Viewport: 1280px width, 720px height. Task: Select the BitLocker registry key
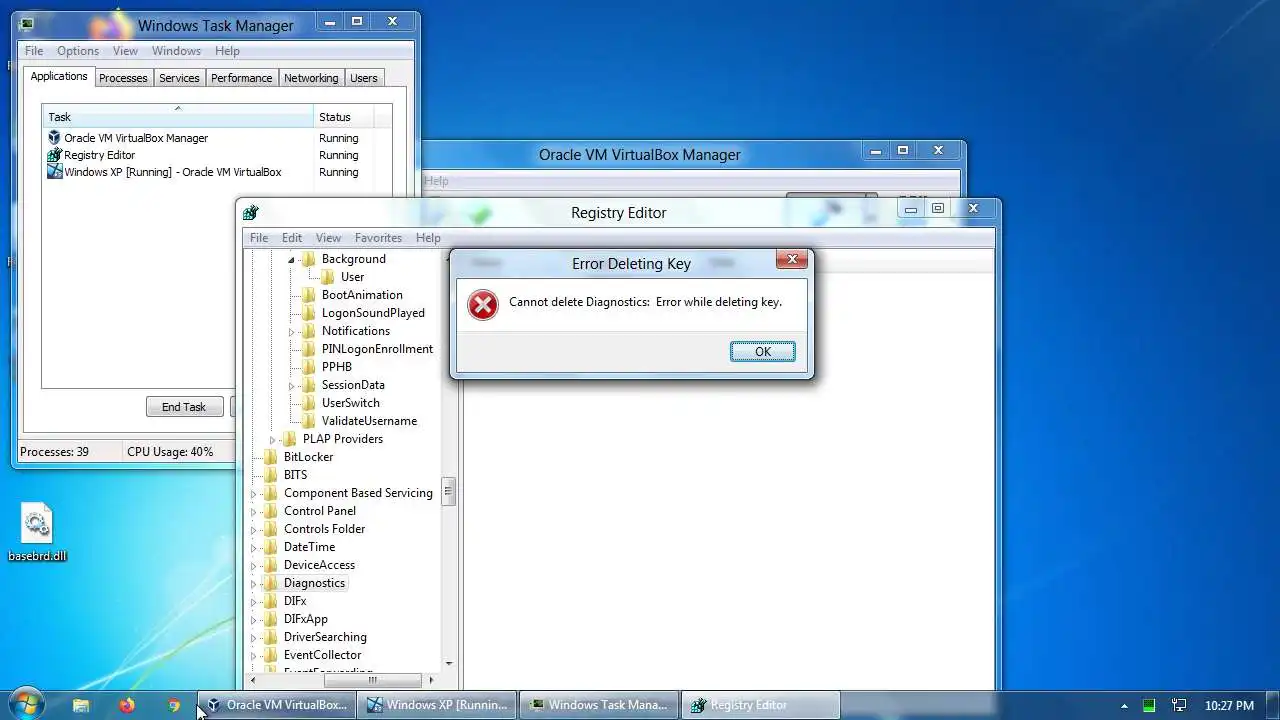(x=308, y=457)
